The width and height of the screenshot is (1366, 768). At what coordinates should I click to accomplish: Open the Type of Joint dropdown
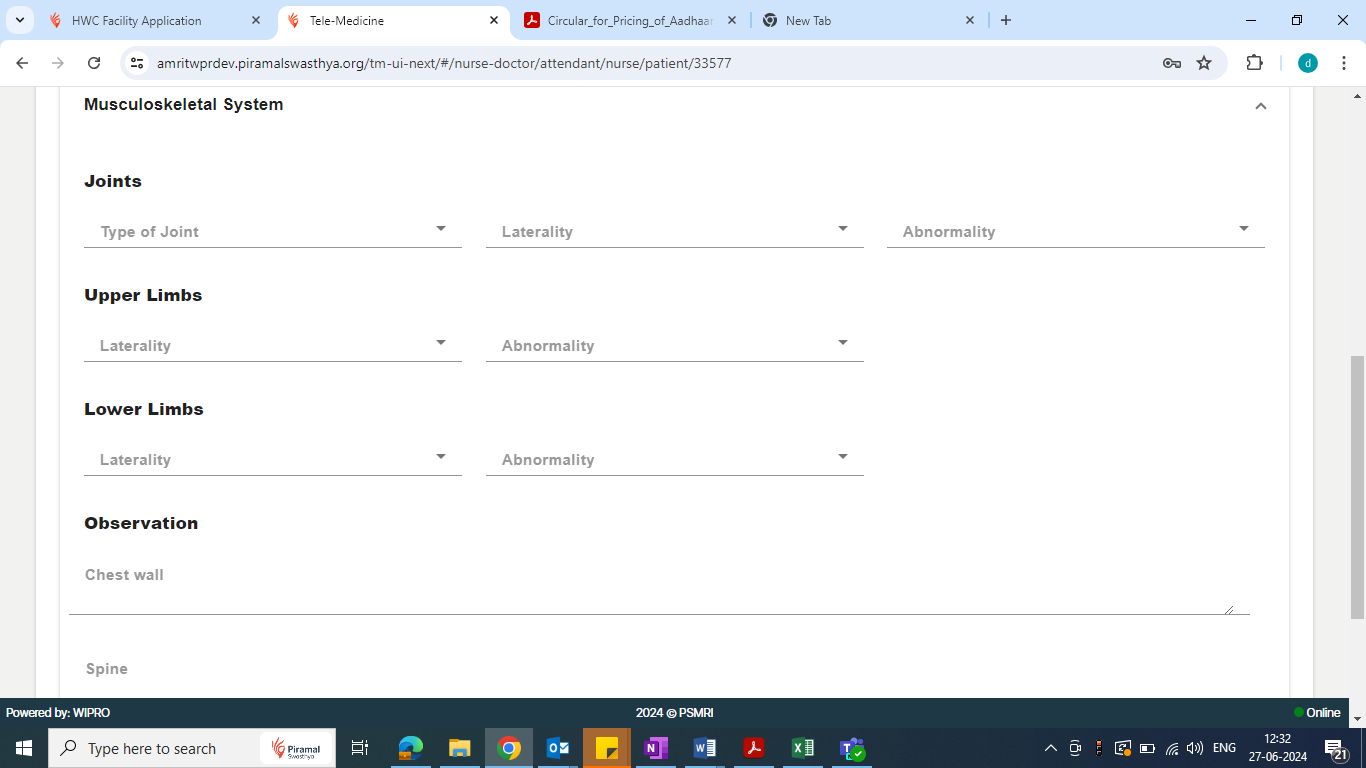(273, 231)
